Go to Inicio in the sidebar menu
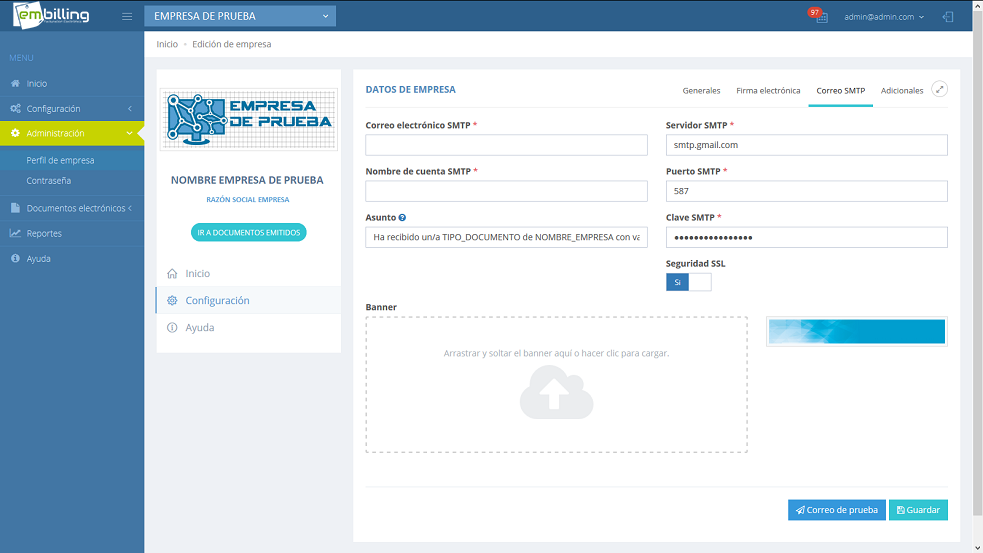The height and width of the screenshot is (553, 983). [x=36, y=83]
